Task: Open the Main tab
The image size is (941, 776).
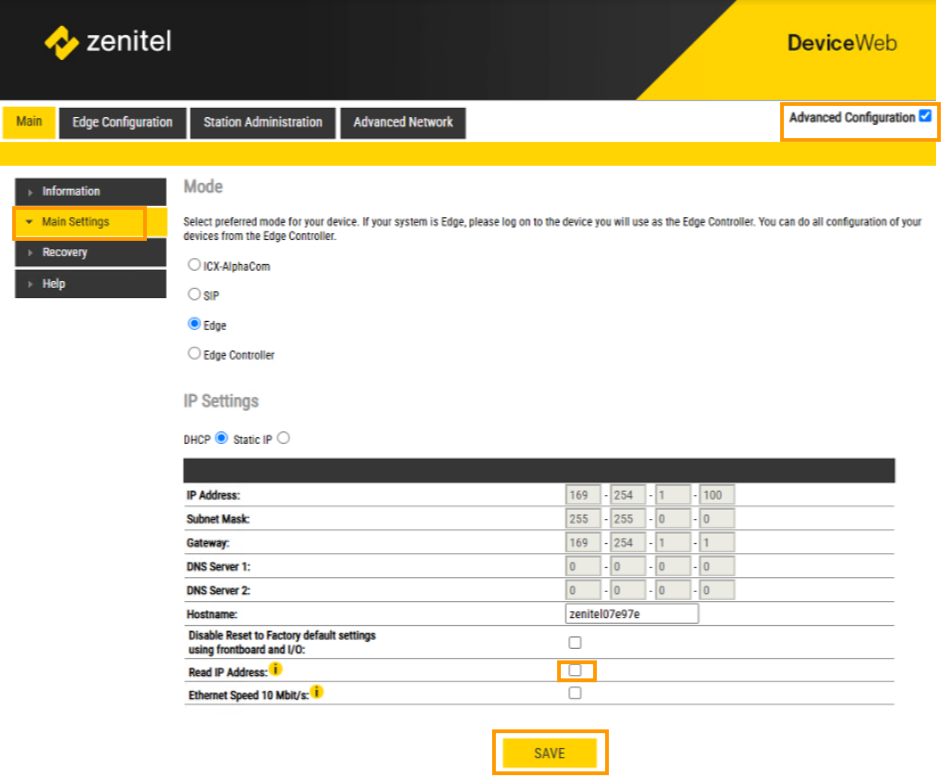Action: coord(29,122)
